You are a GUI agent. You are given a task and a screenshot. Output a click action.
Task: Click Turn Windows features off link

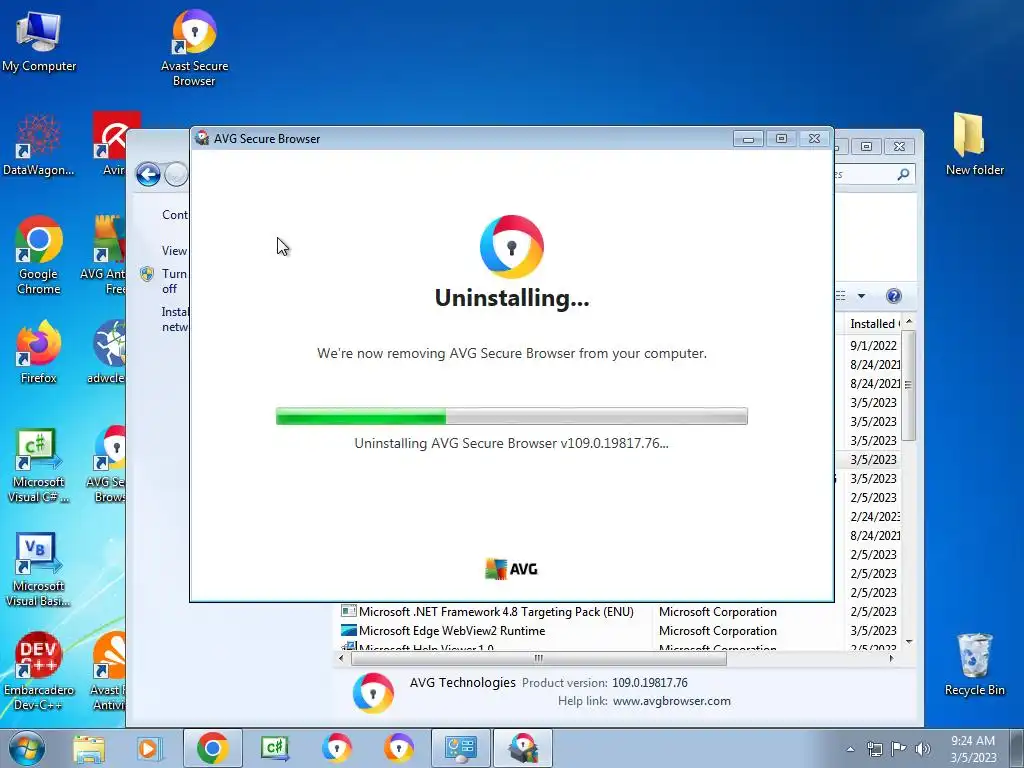click(174, 281)
